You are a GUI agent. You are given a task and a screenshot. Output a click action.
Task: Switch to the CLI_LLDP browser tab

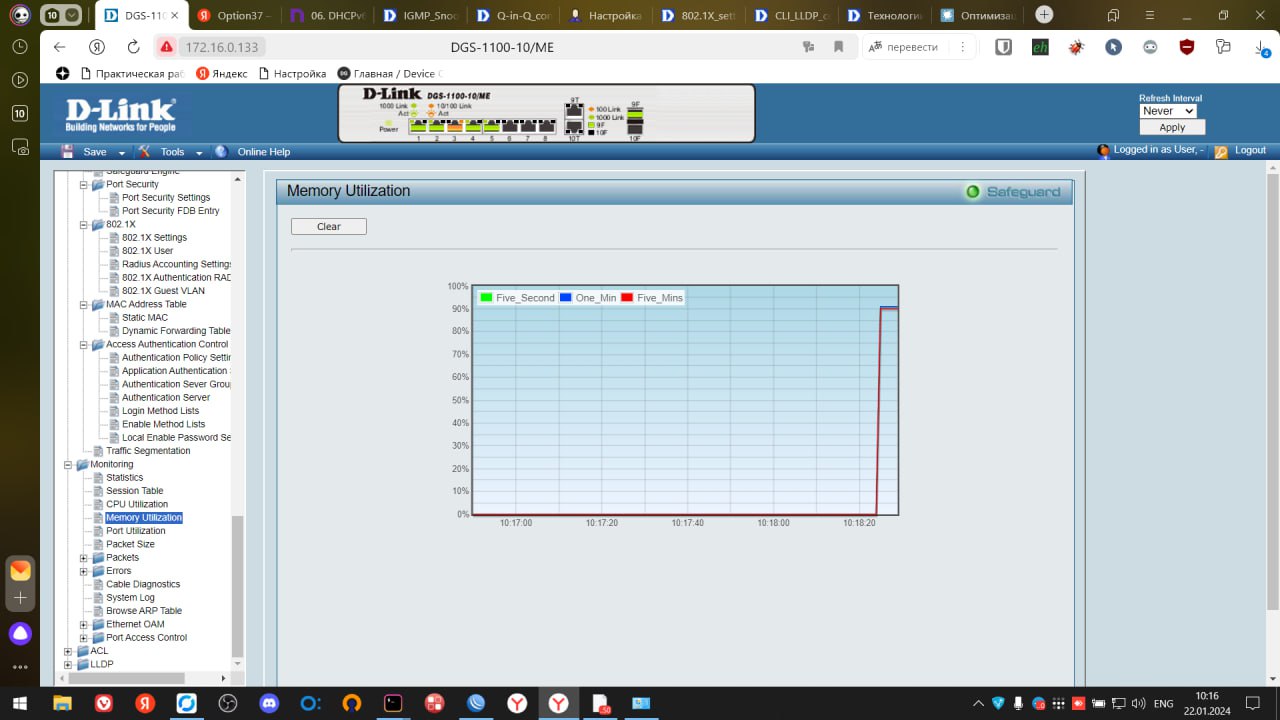792,15
